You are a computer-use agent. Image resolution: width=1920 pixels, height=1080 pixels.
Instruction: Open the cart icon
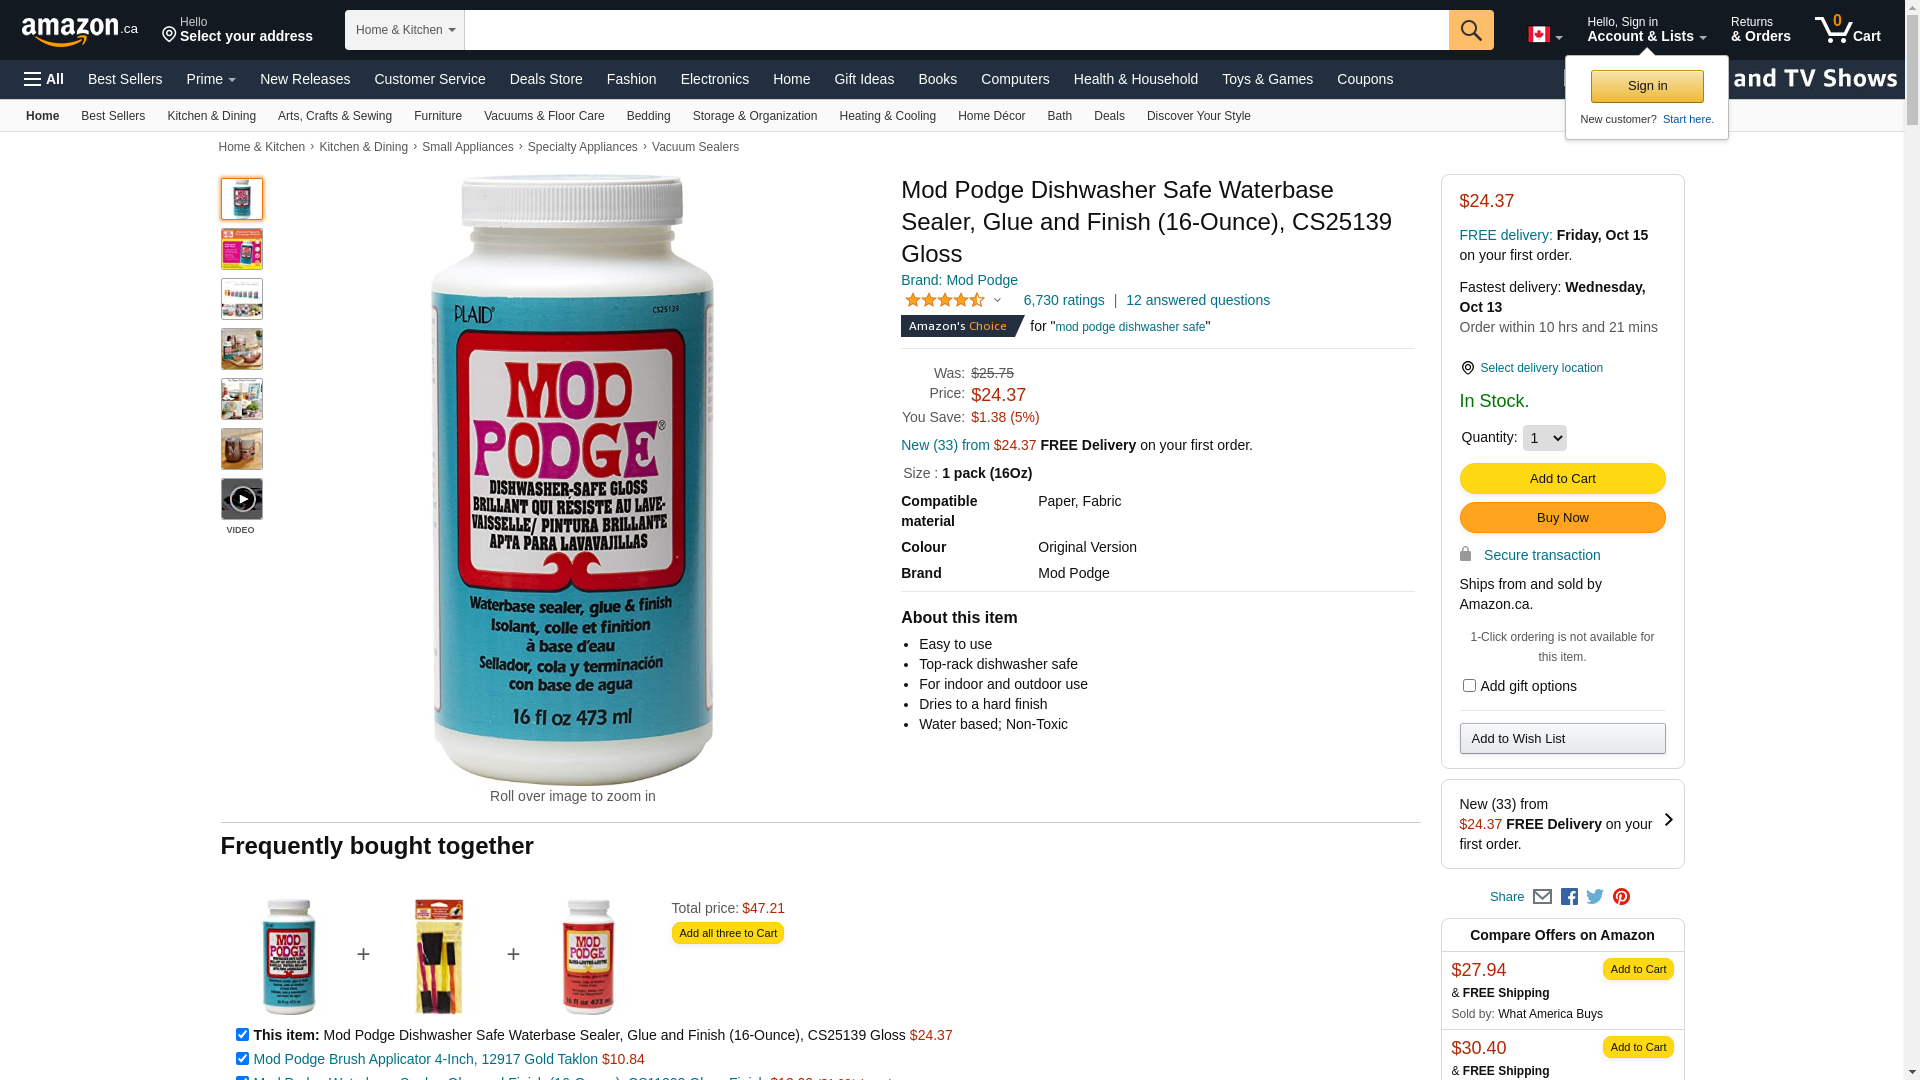[1848, 30]
